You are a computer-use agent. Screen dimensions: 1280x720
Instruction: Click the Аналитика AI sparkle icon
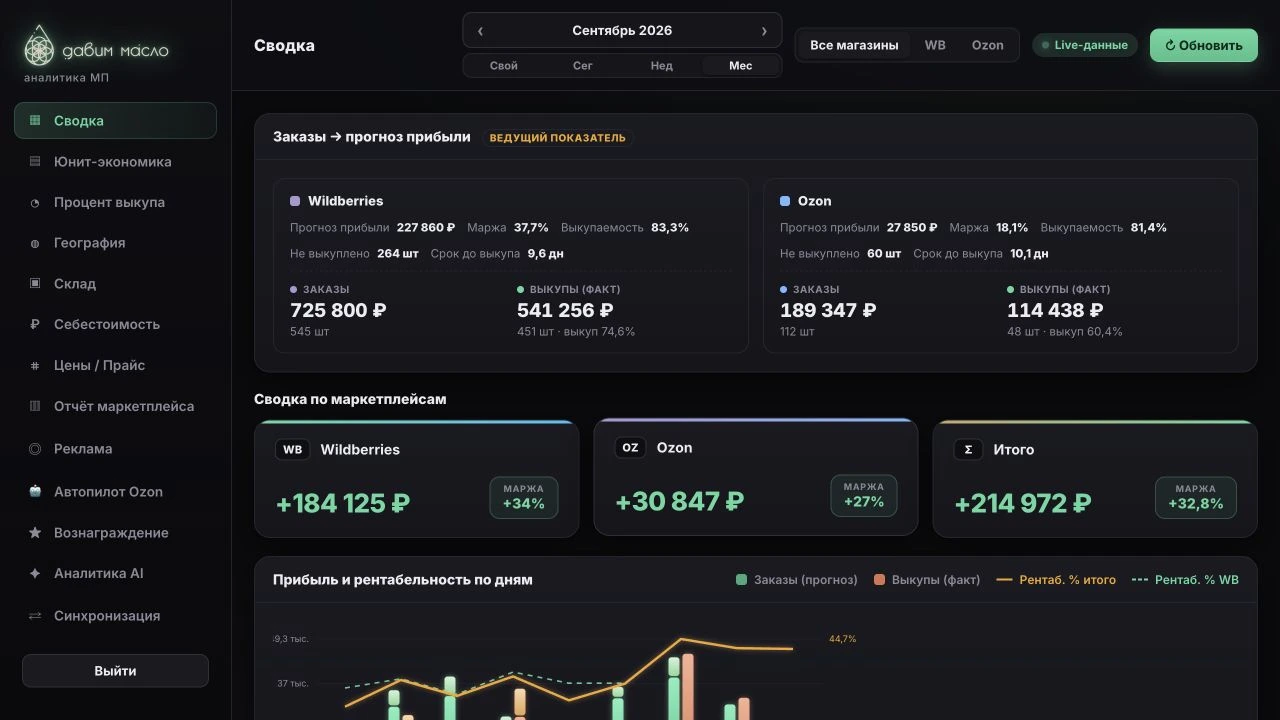coord(35,574)
